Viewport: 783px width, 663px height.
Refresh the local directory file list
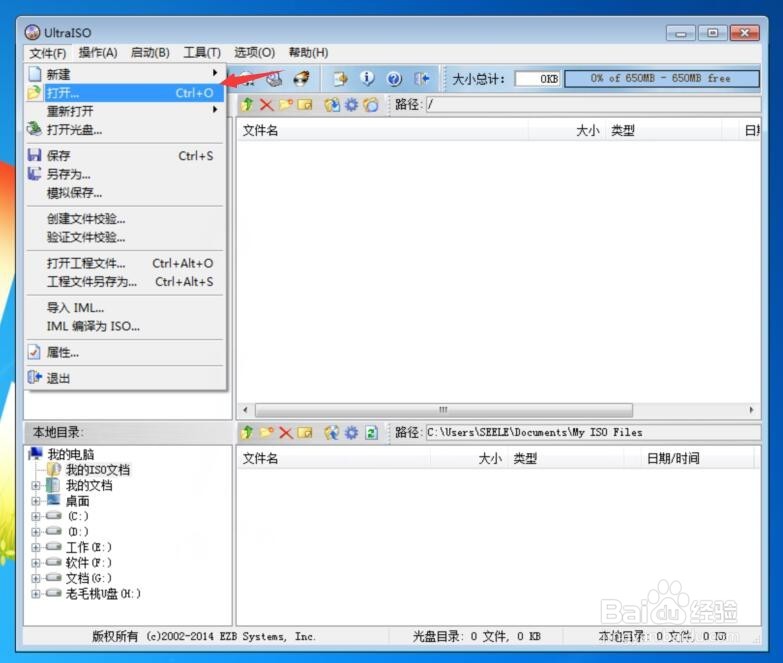(371, 432)
